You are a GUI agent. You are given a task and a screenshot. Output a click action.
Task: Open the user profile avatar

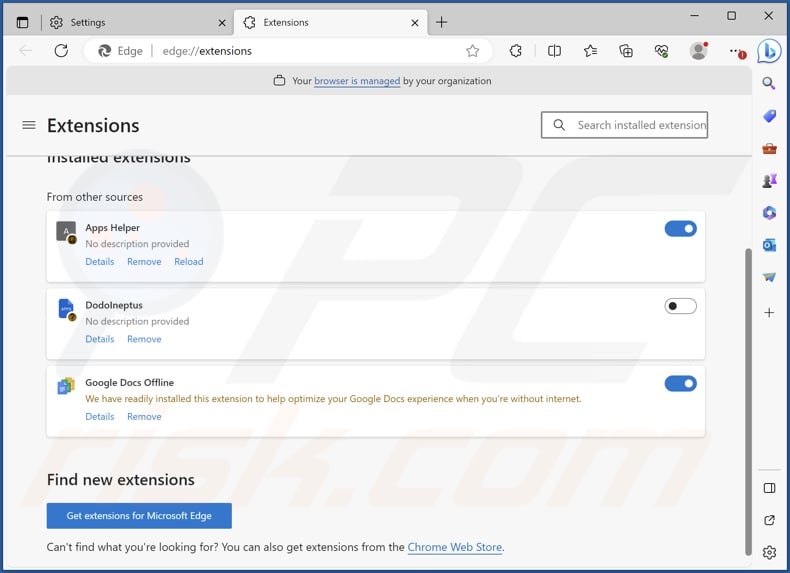698,51
